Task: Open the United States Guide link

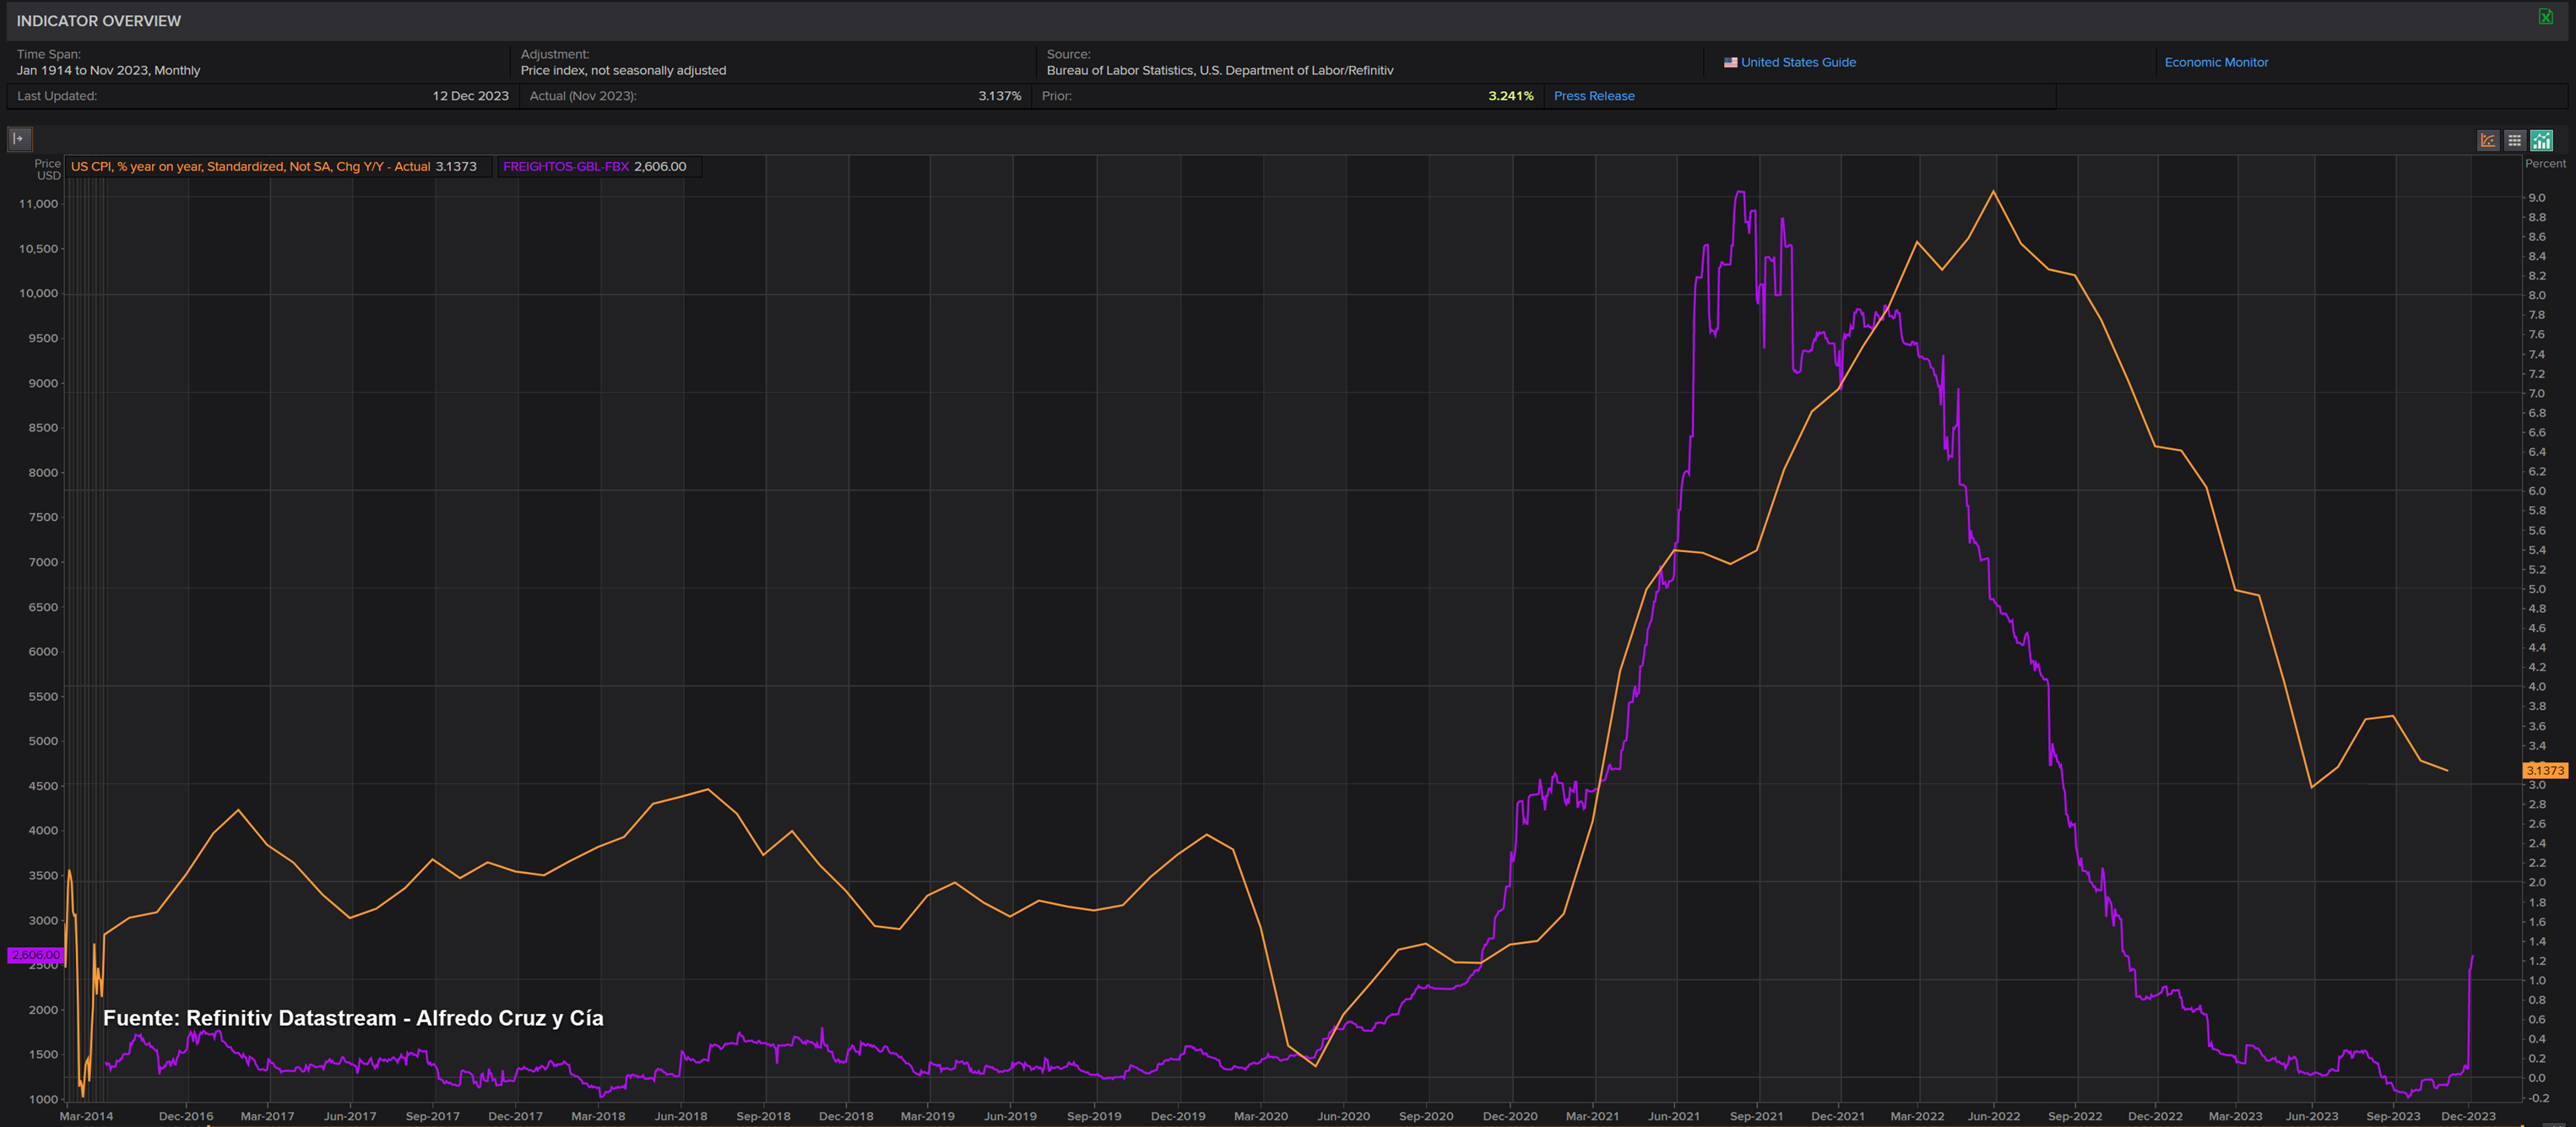Action: (1798, 62)
